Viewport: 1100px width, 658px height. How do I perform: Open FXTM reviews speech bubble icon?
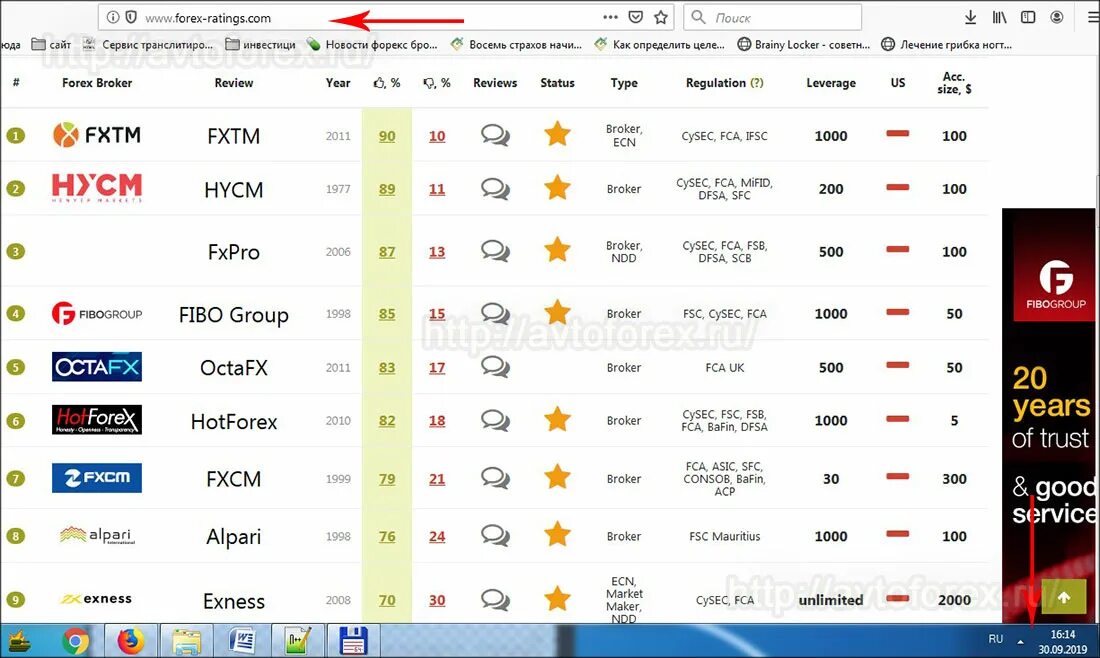click(x=495, y=134)
